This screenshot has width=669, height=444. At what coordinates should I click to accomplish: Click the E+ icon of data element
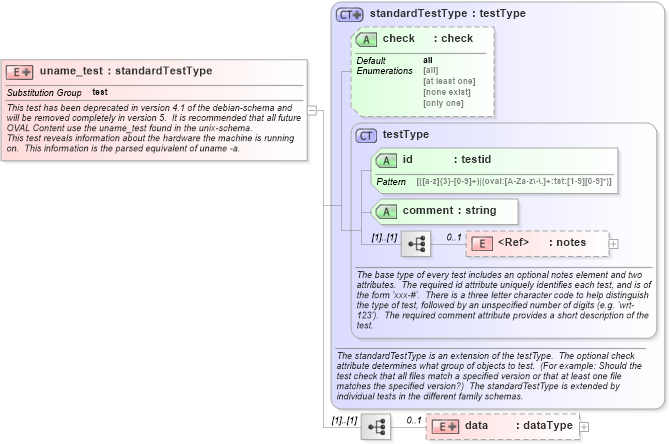click(445, 427)
